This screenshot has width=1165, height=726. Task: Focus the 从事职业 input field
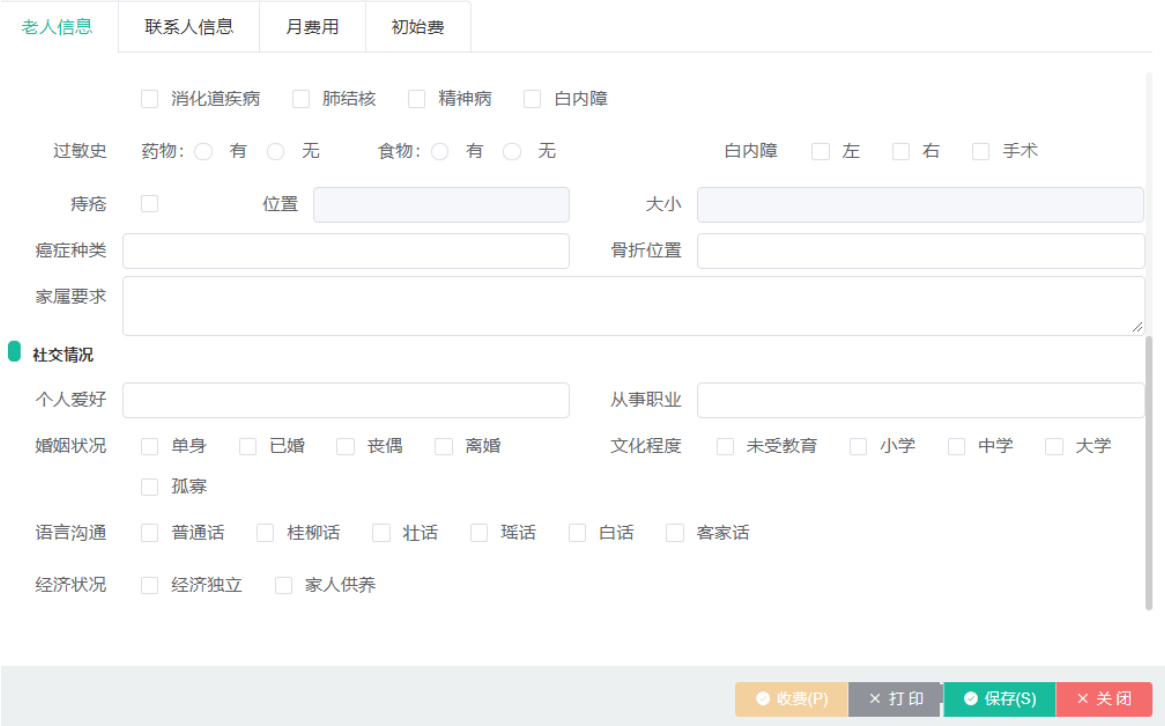point(921,401)
